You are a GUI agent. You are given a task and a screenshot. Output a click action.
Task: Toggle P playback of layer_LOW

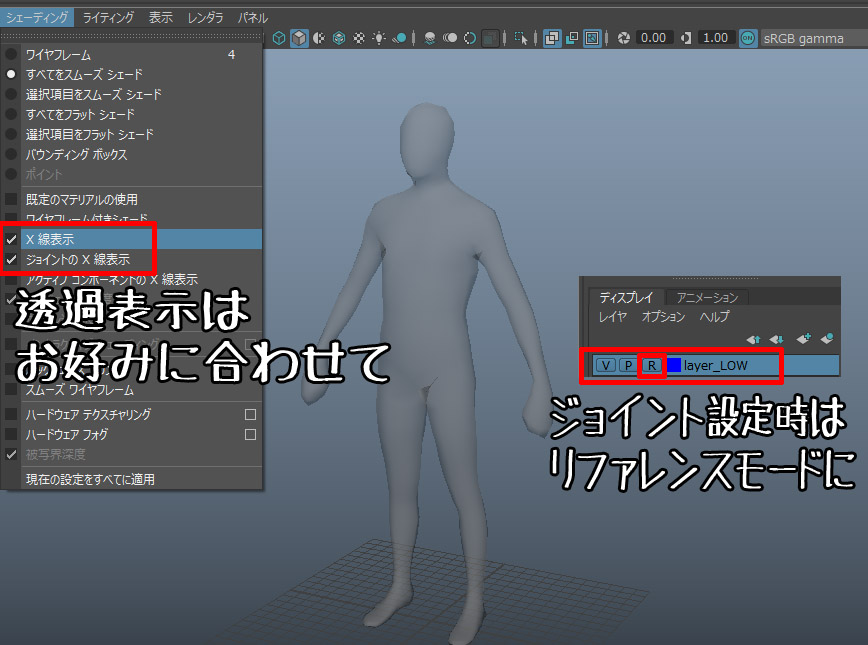[x=628, y=365]
